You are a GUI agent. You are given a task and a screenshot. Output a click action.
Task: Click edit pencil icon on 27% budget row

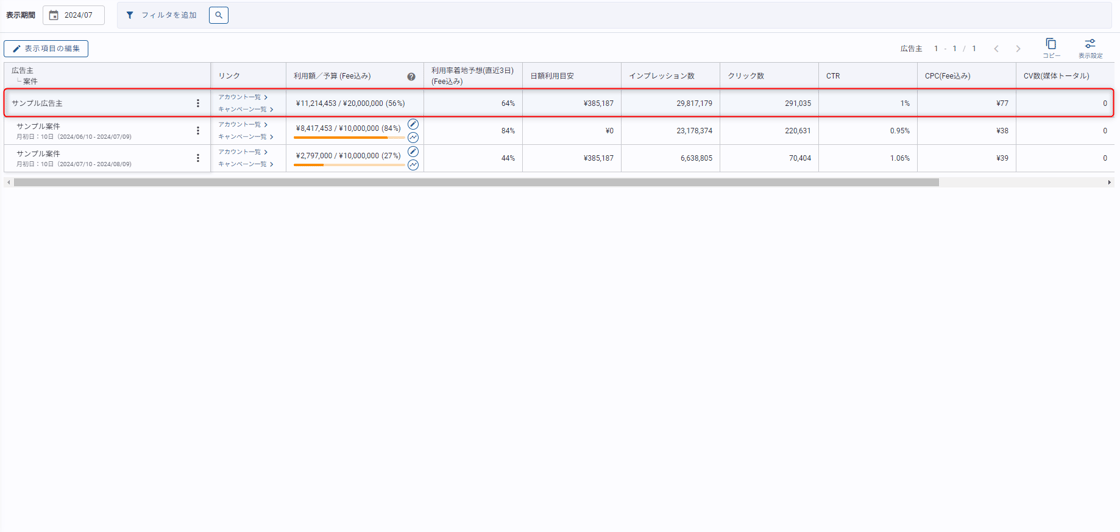[413, 152]
